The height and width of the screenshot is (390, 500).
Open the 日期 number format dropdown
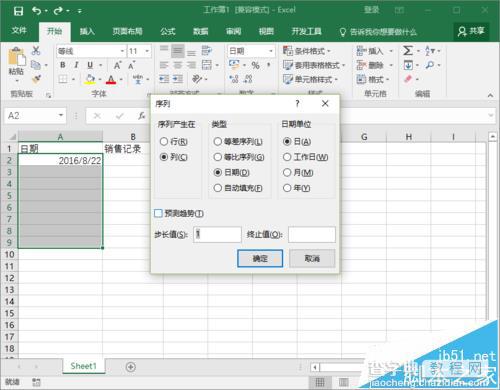click(x=271, y=51)
